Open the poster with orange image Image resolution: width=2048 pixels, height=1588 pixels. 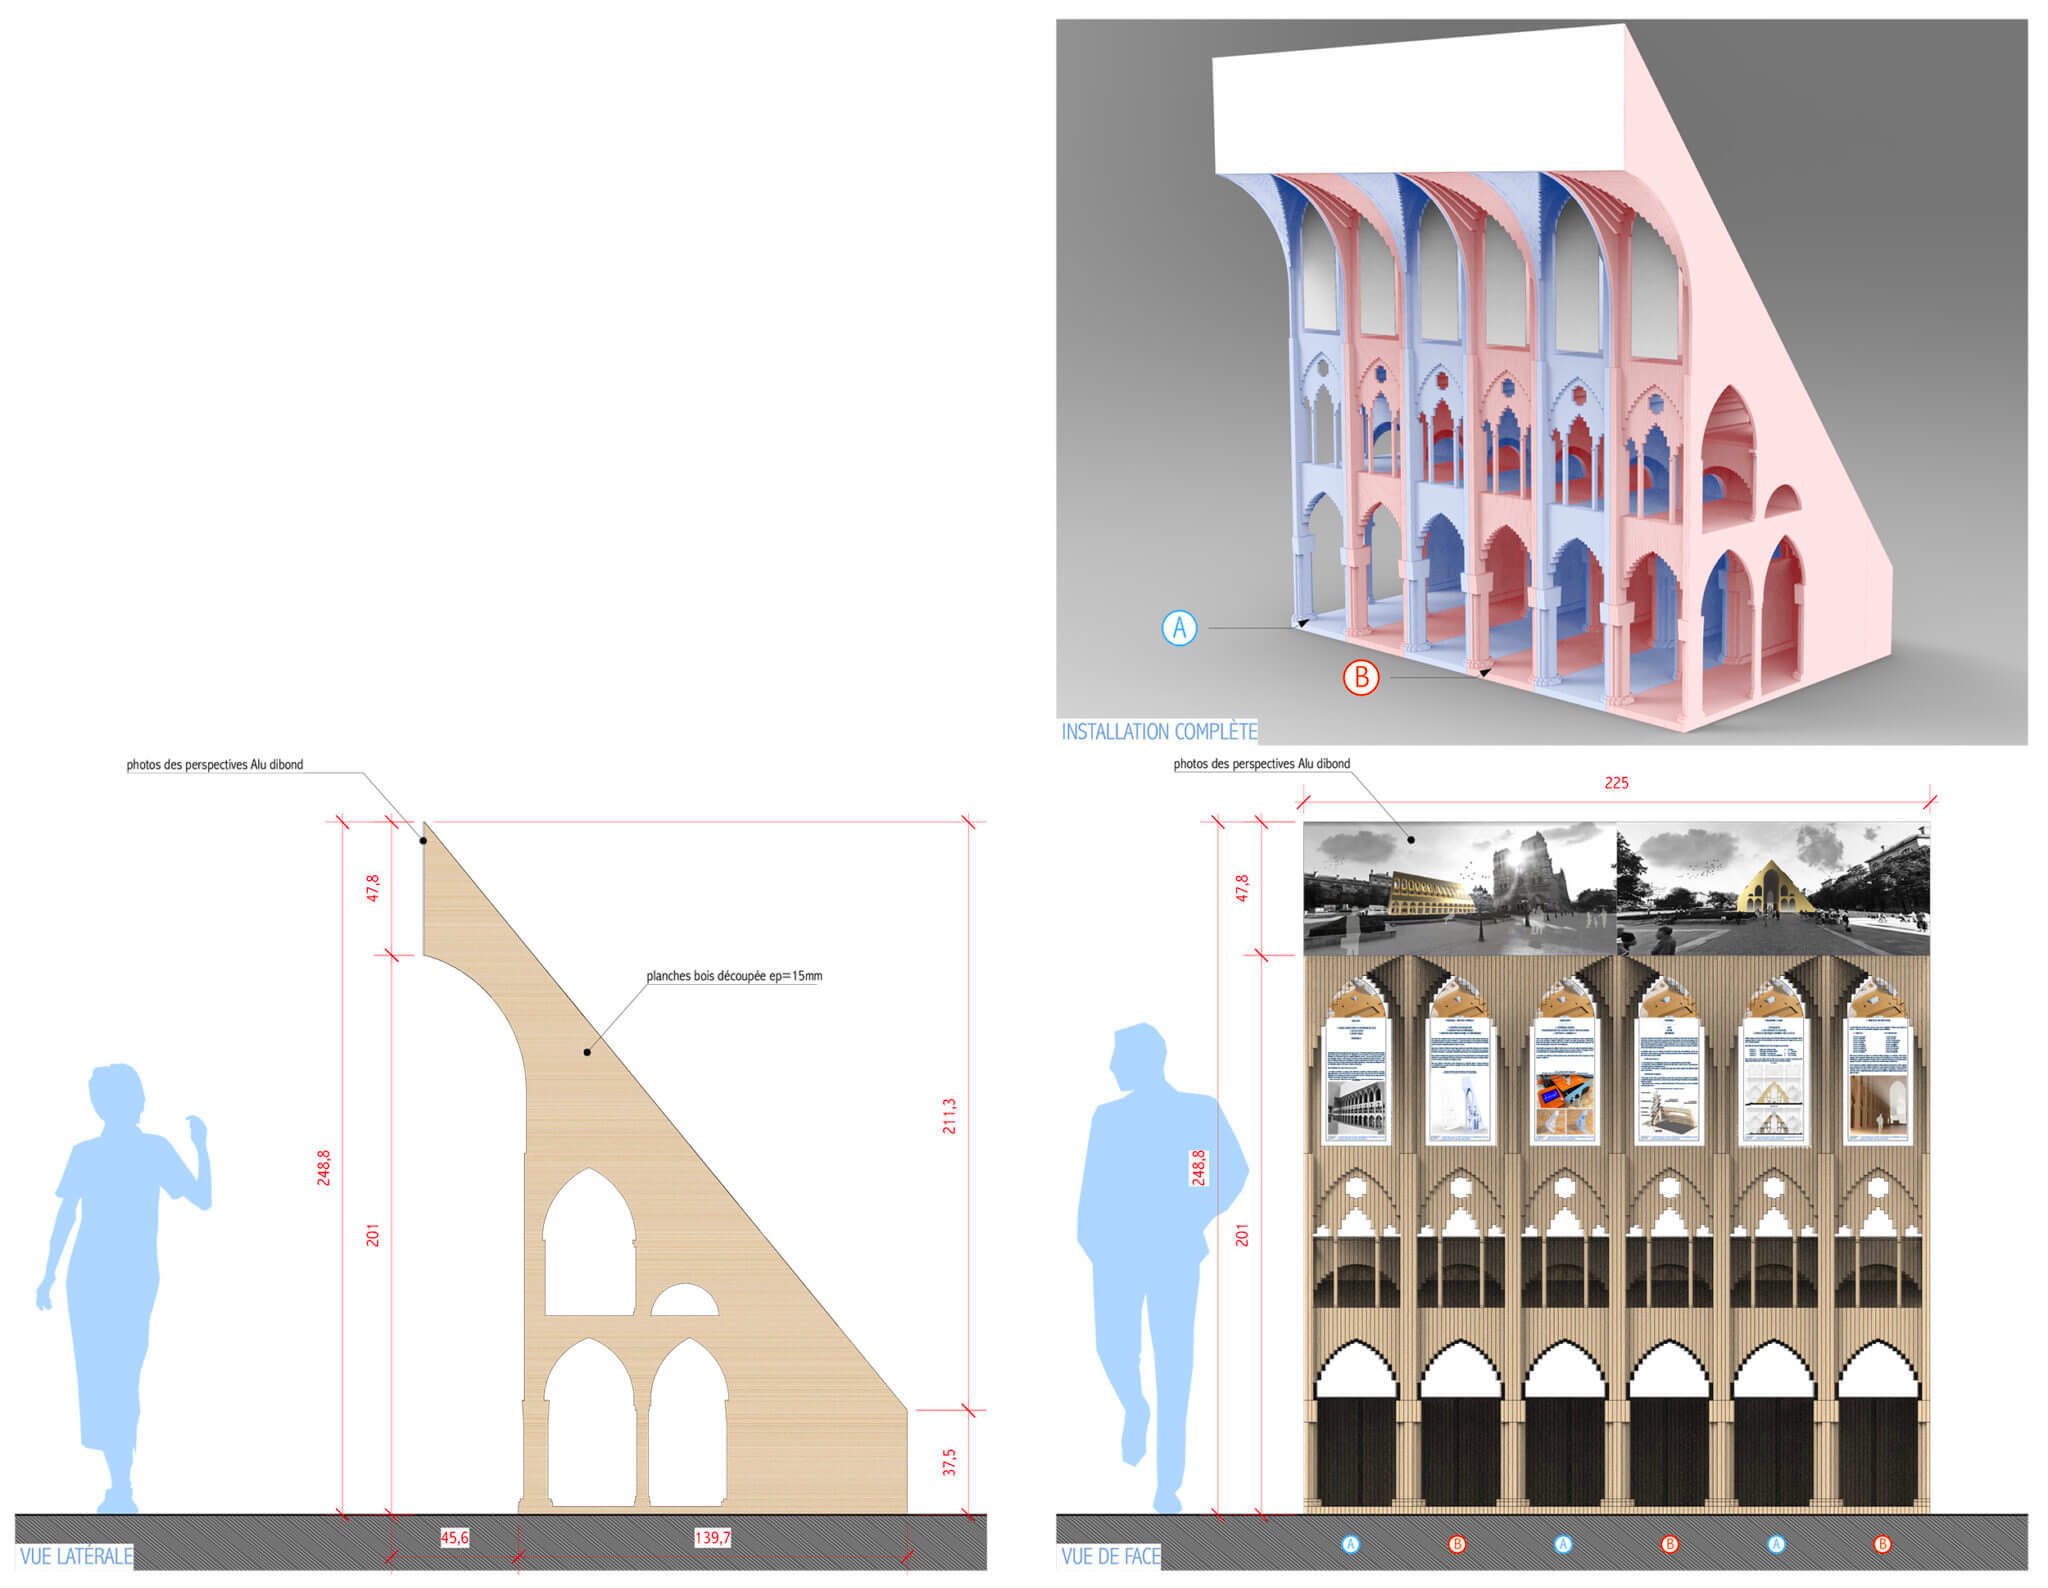[x=1565, y=1083]
